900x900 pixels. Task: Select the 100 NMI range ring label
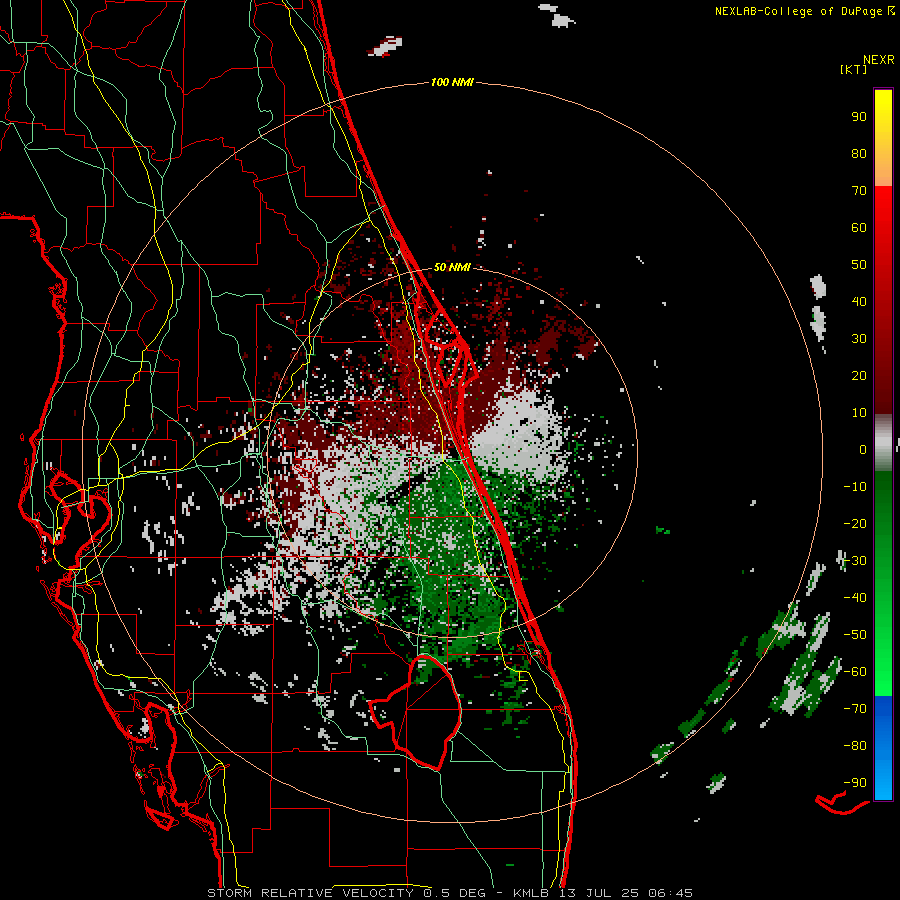point(452,82)
